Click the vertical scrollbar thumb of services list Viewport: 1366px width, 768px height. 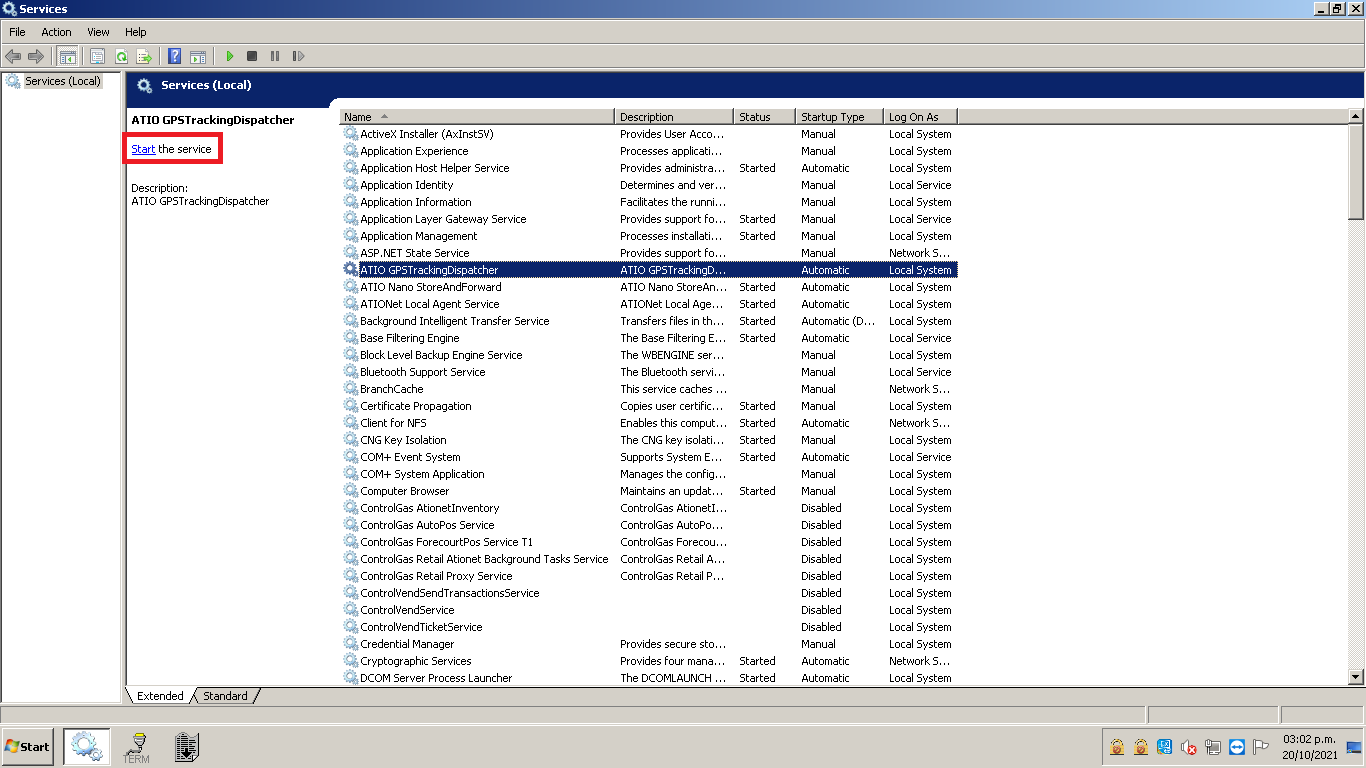[1356, 172]
